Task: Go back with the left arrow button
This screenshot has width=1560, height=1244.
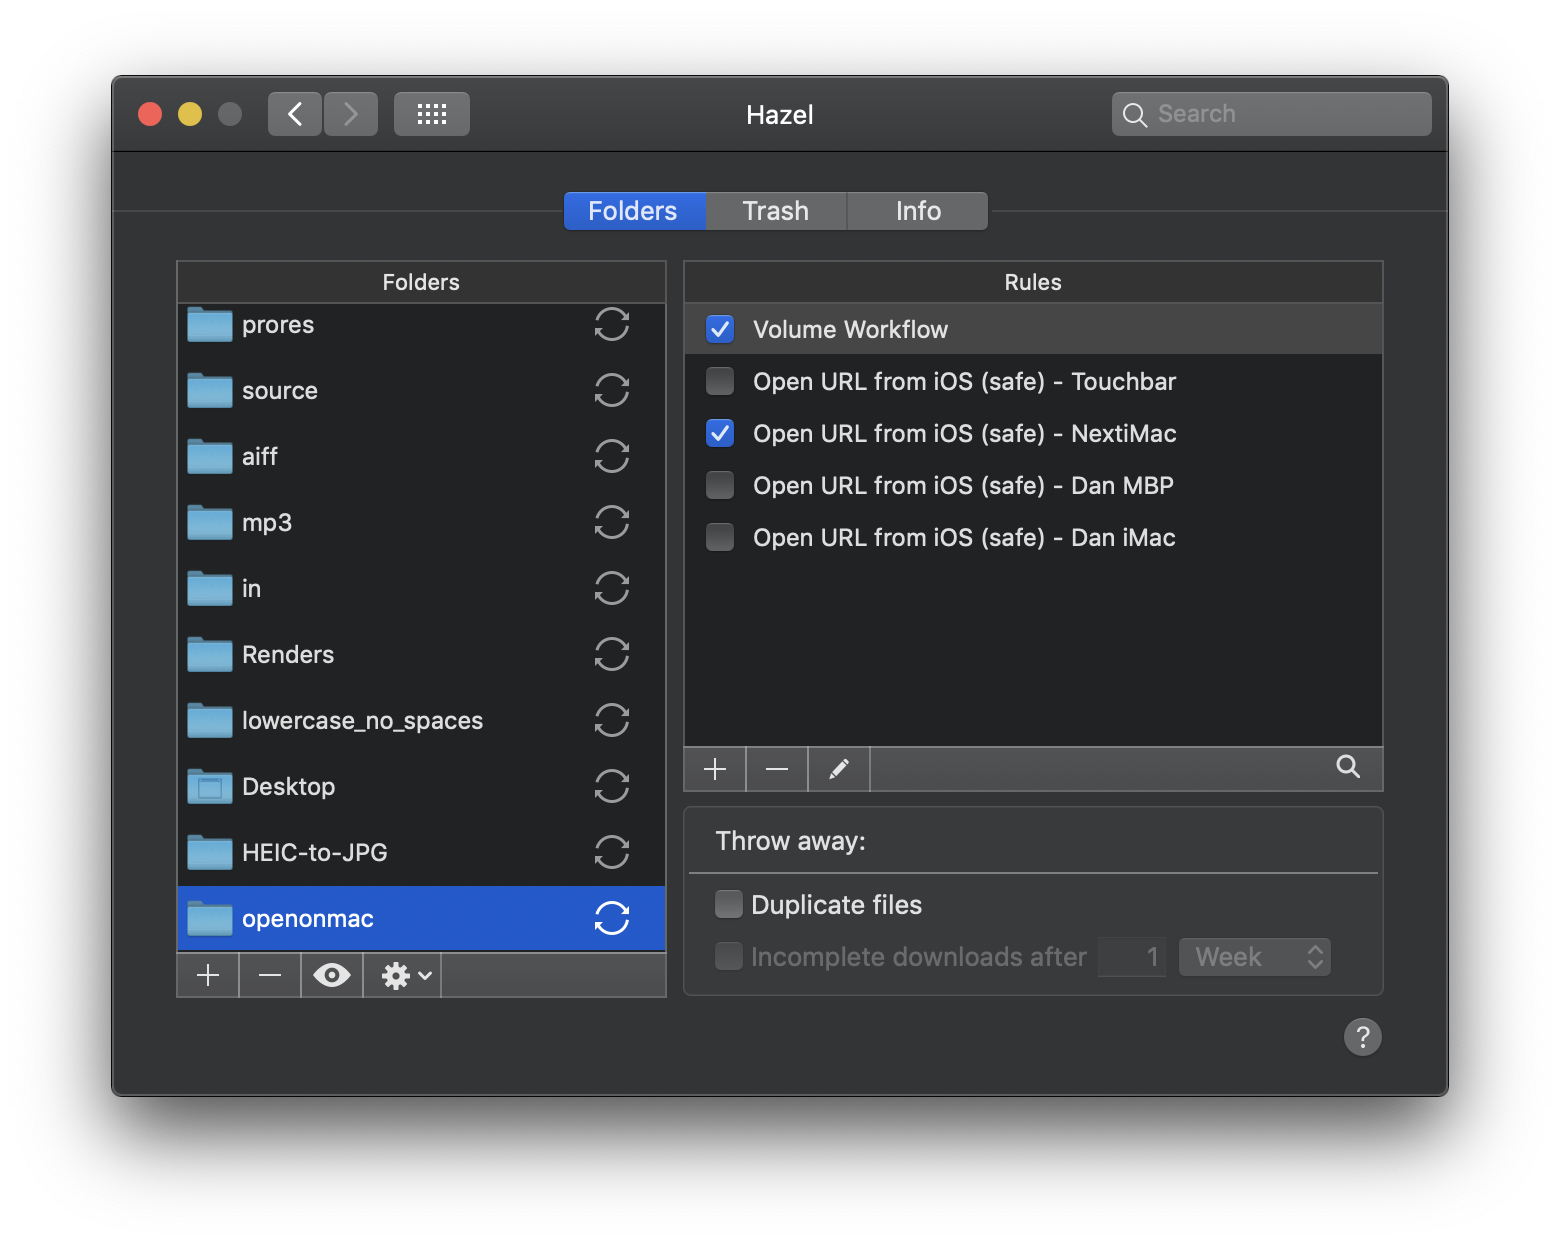Action: coord(295,114)
